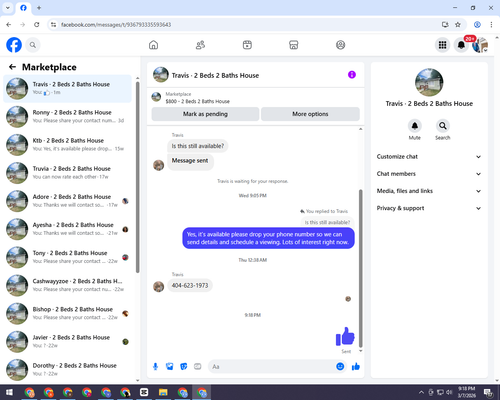Expand Media, files and links section
Viewport: 500px width, 400px height.
point(429,191)
